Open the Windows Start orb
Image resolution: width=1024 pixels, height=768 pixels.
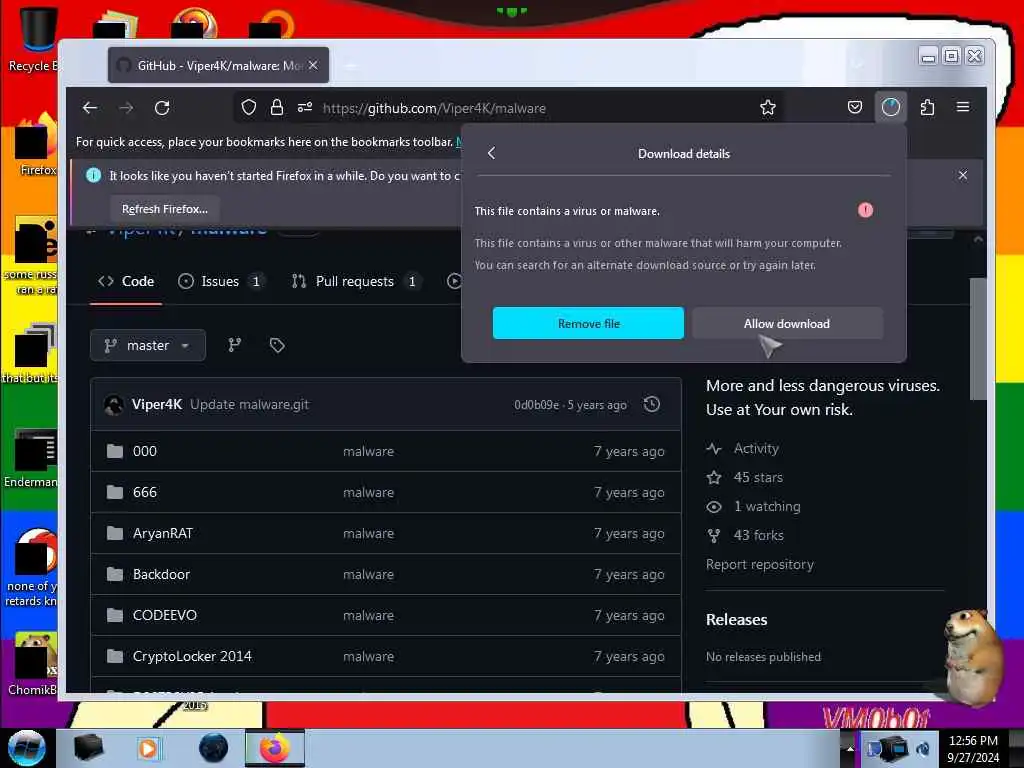pos(27,748)
